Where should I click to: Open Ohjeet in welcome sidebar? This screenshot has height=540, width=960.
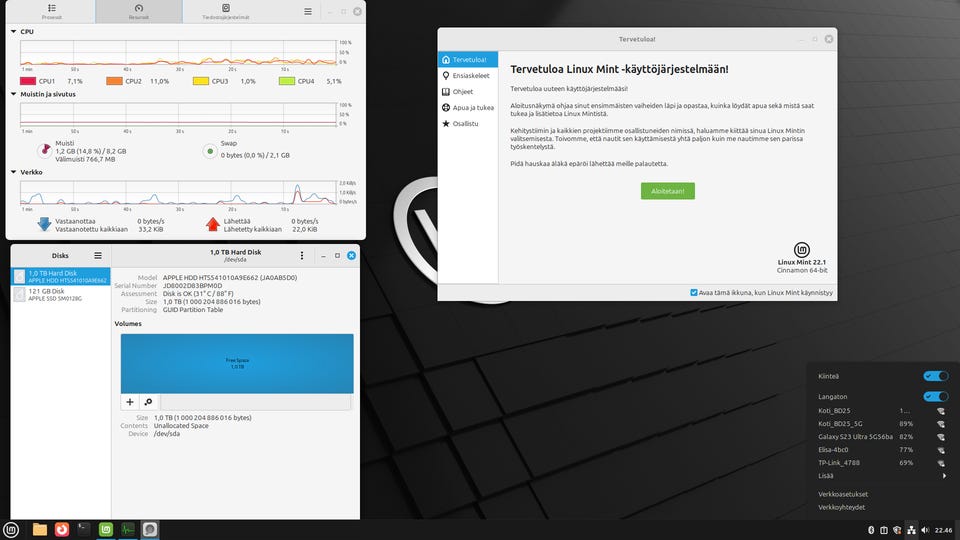tap(468, 91)
